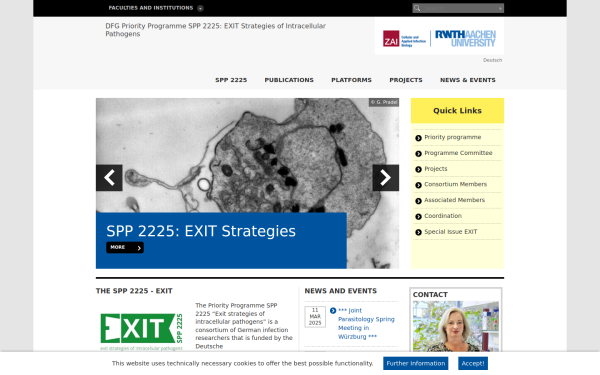Switch language to Deutsch
Screen dimensions: 600x375
click(x=492, y=60)
